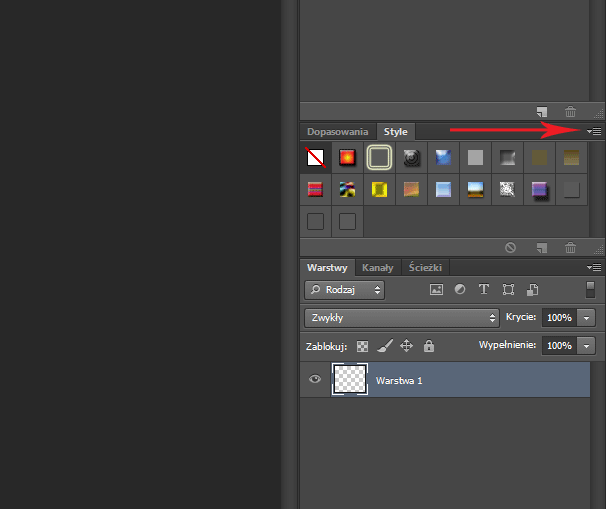The width and height of the screenshot is (606, 509).
Task: Apply the red and purple striped style
Action: tap(315, 189)
